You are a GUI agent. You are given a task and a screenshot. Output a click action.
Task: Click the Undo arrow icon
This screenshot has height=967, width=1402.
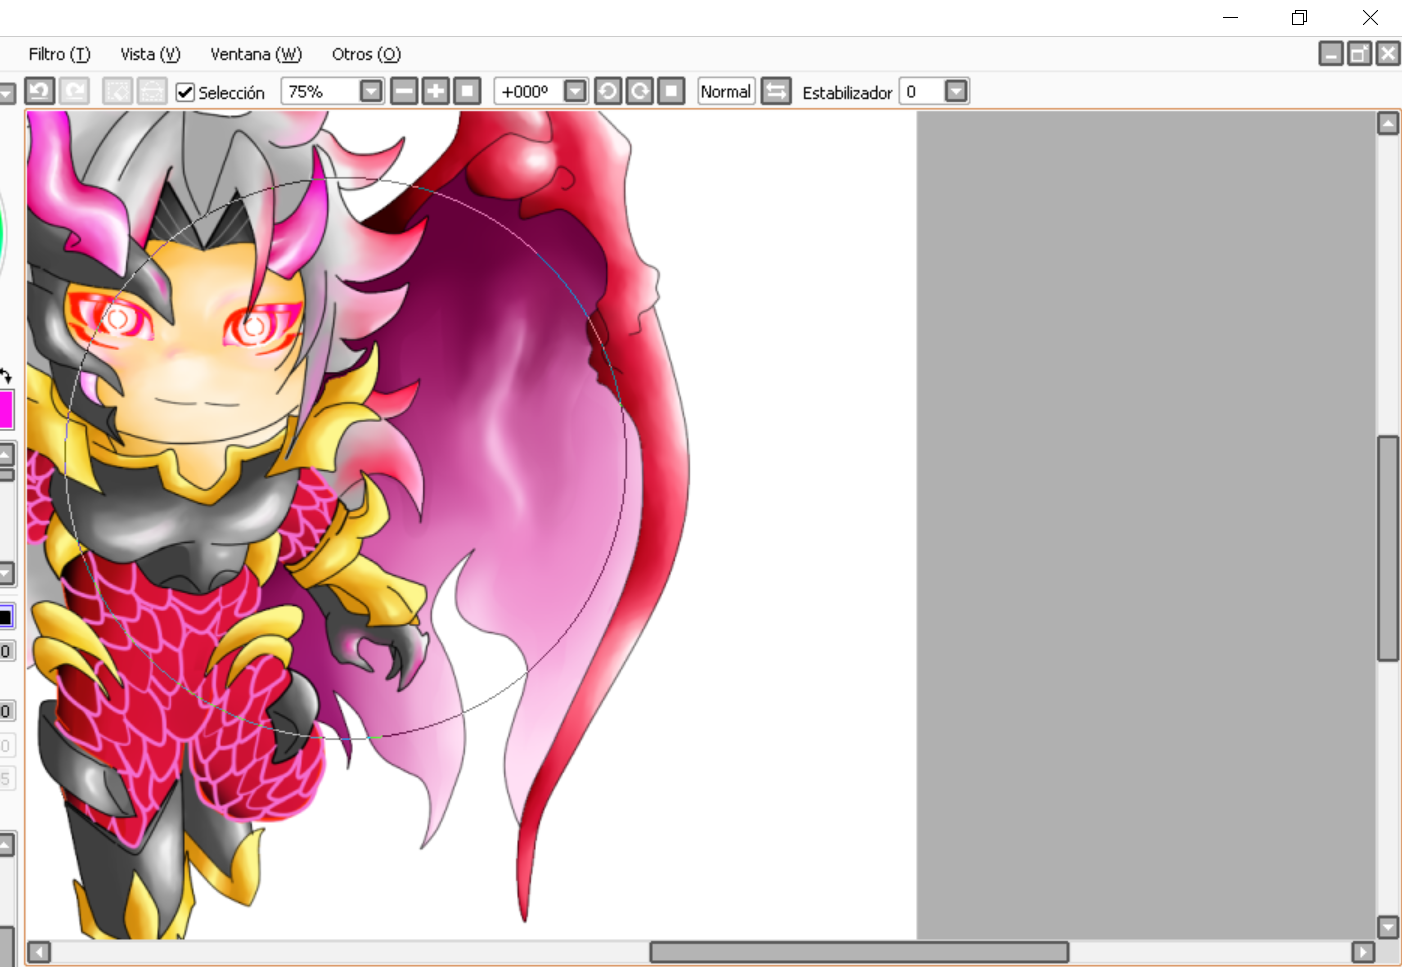point(39,91)
